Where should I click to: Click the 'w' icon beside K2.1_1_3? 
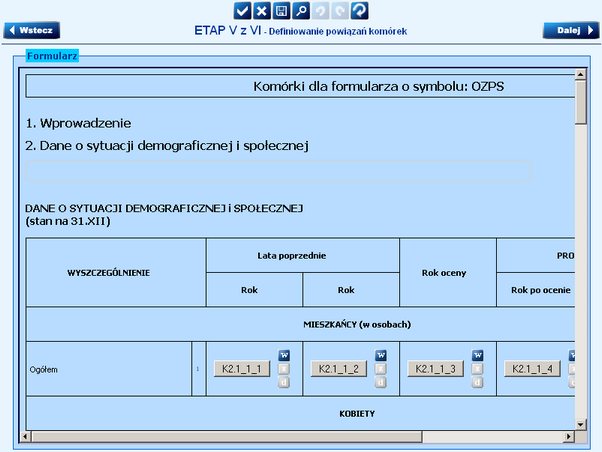point(478,355)
